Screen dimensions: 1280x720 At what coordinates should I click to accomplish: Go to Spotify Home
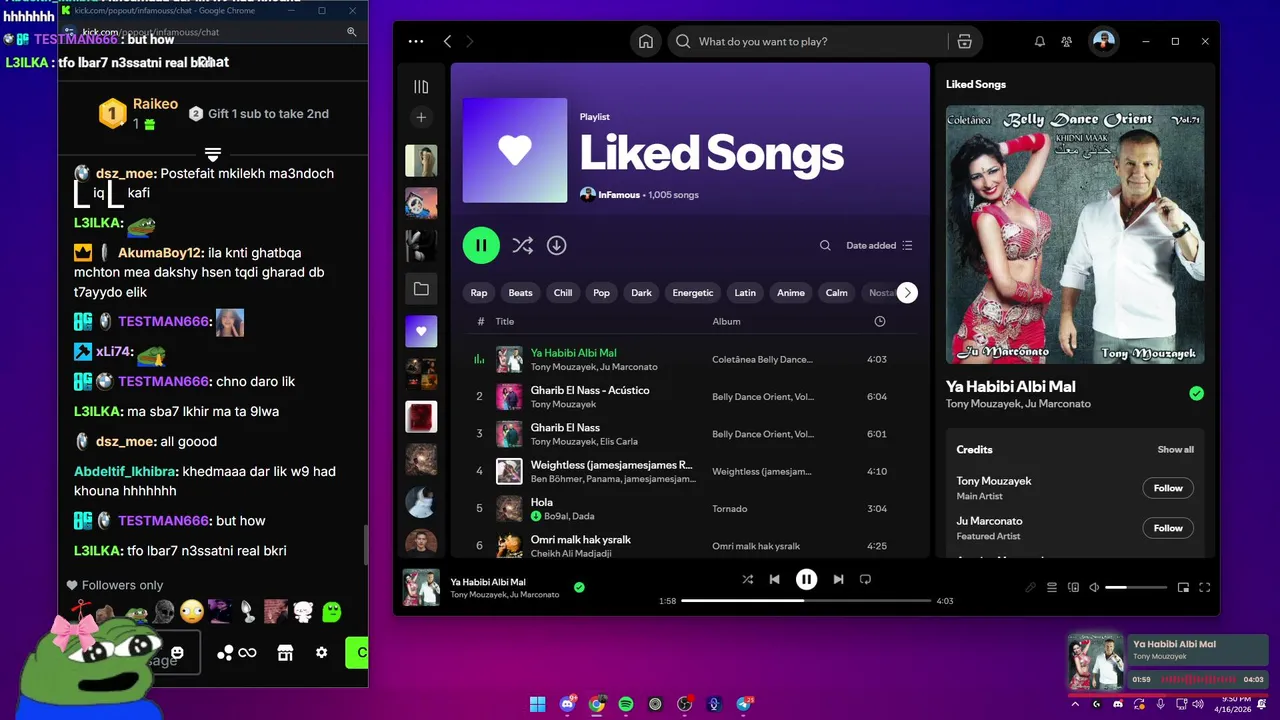(x=646, y=42)
